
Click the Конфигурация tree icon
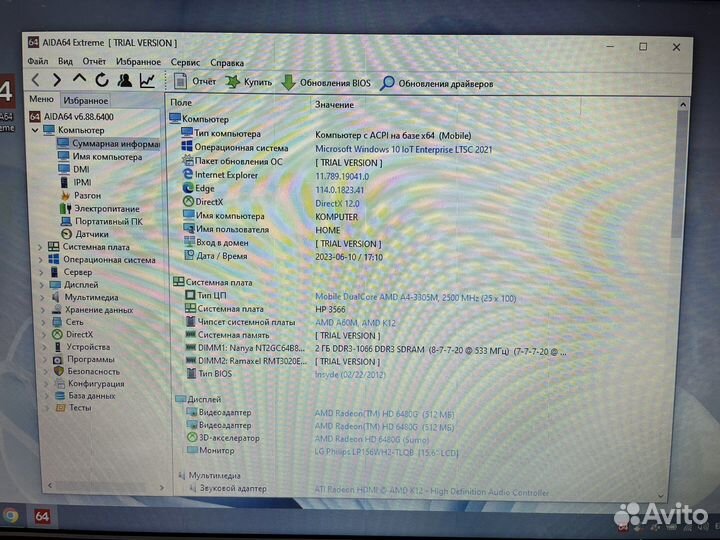pos(59,383)
